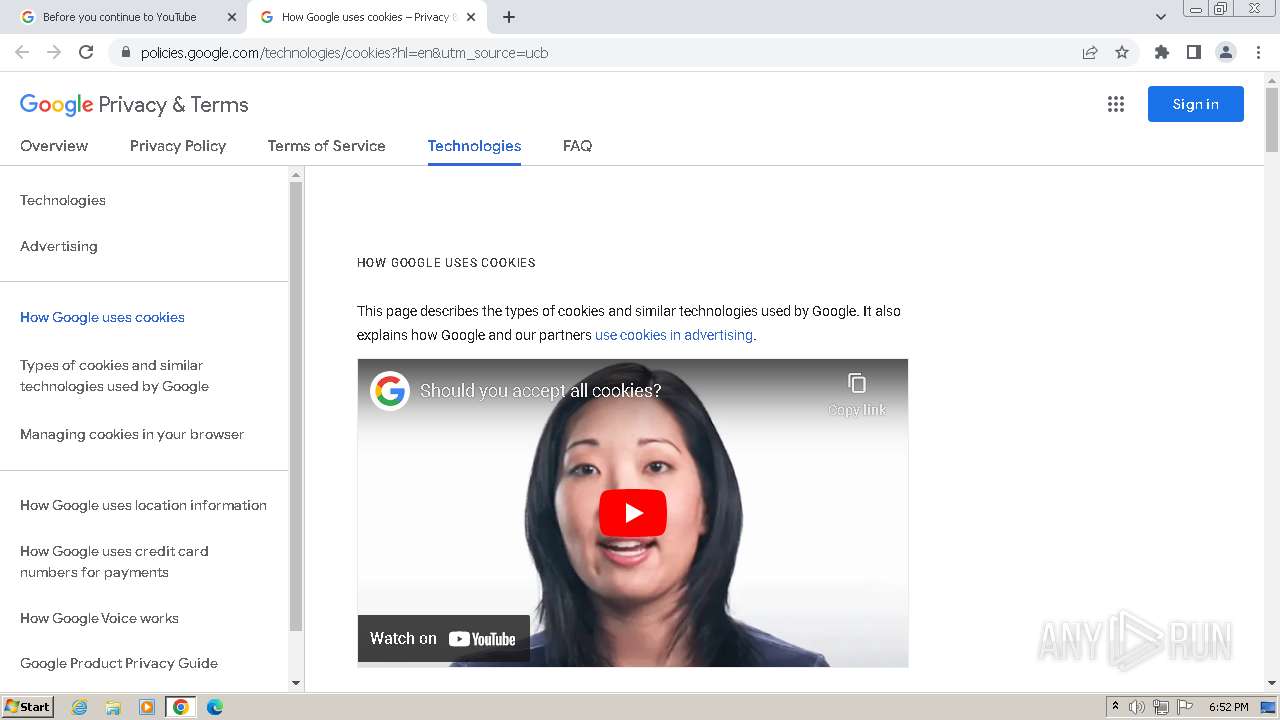Screen dimensions: 1280x720
Task: Close the 'Before you continue to YouTube' tab
Action: (x=231, y=17)
